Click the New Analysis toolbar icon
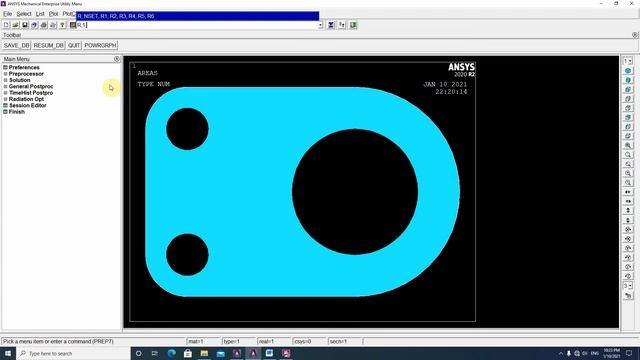 pos(6,25)
